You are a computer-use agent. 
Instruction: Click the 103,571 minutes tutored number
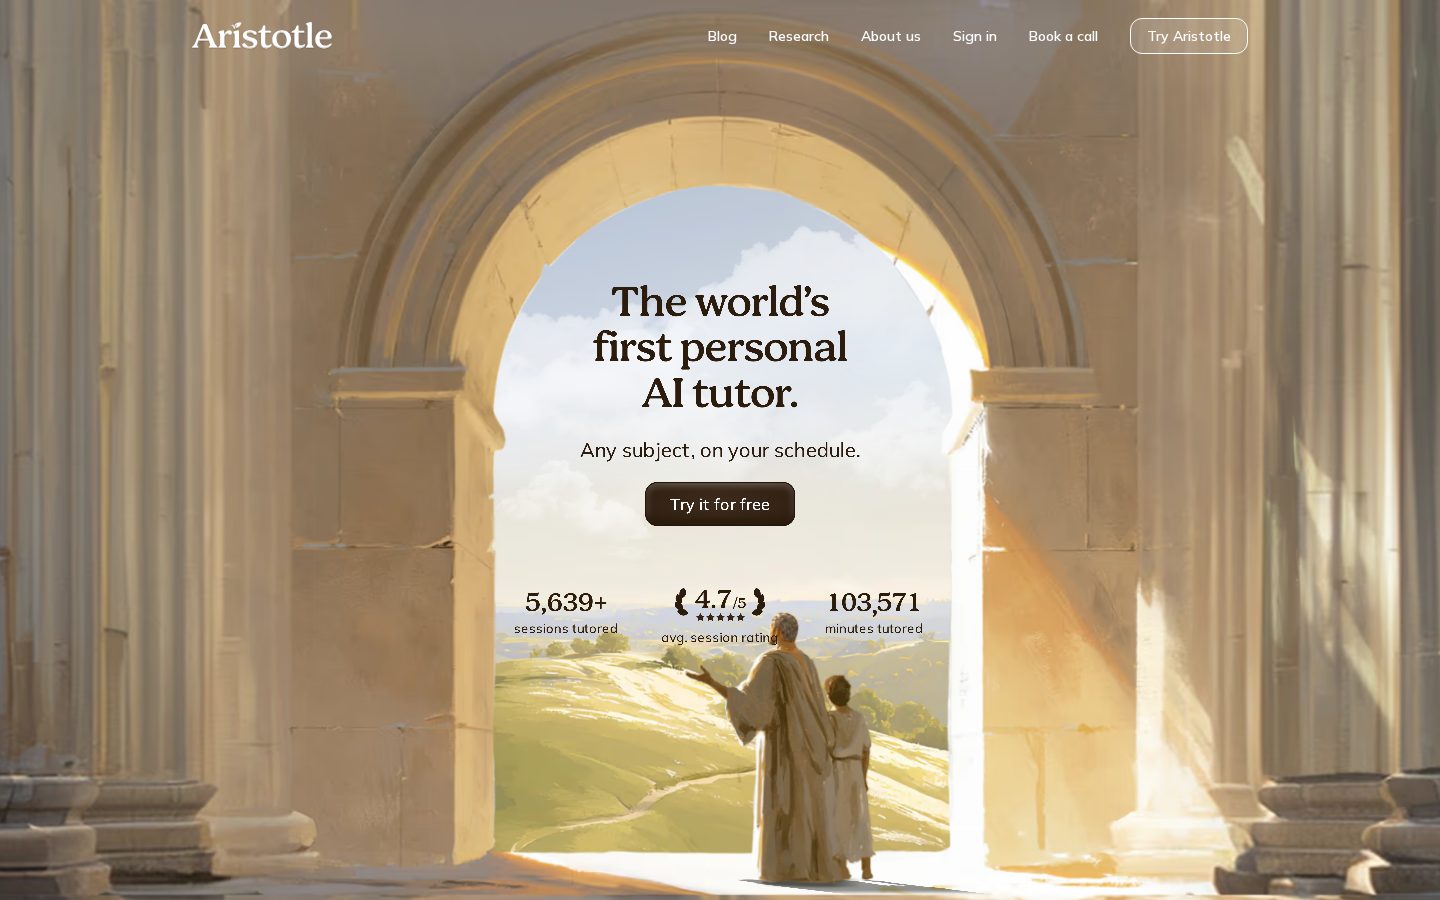(874, 602)
